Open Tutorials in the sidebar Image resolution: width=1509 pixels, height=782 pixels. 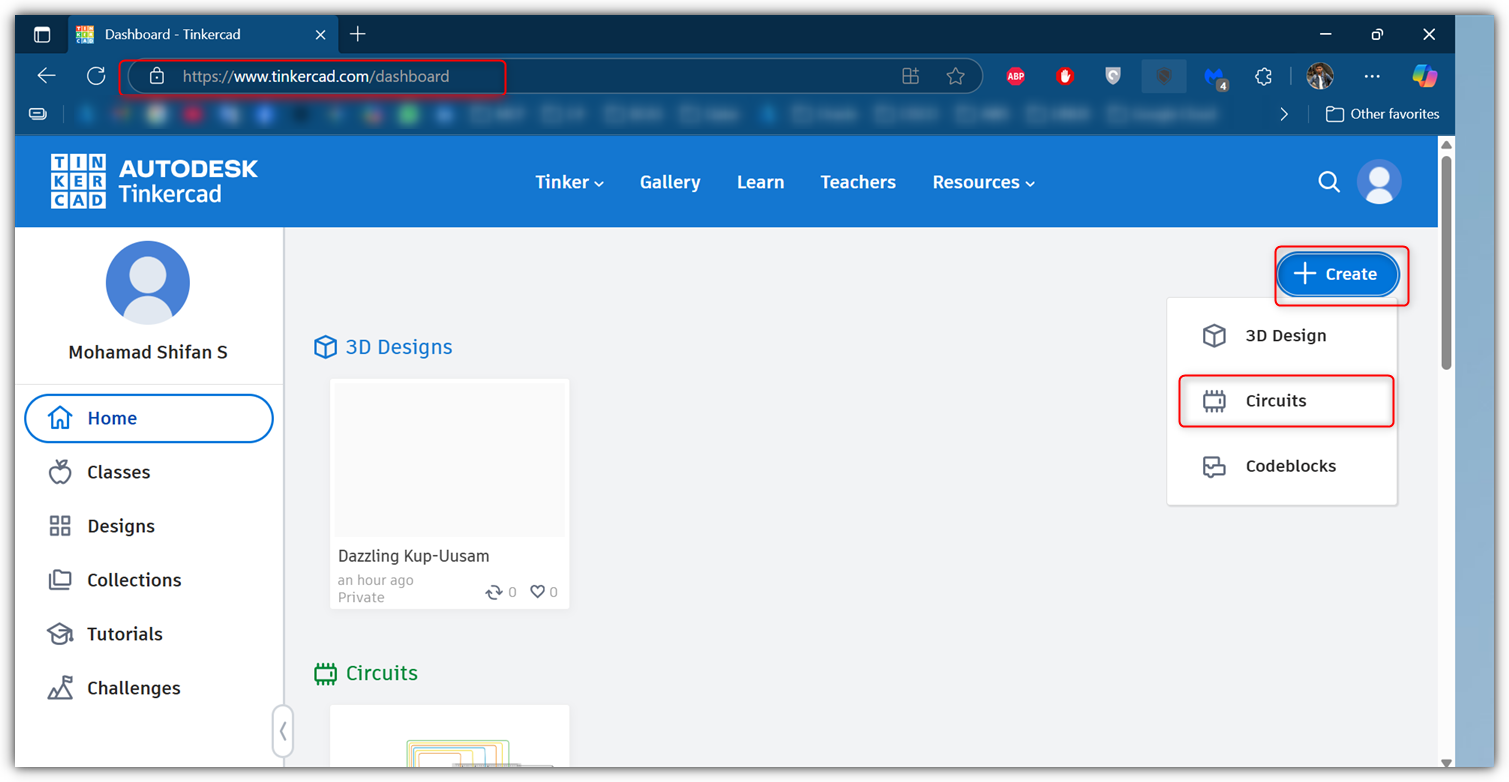pos(149,634)
